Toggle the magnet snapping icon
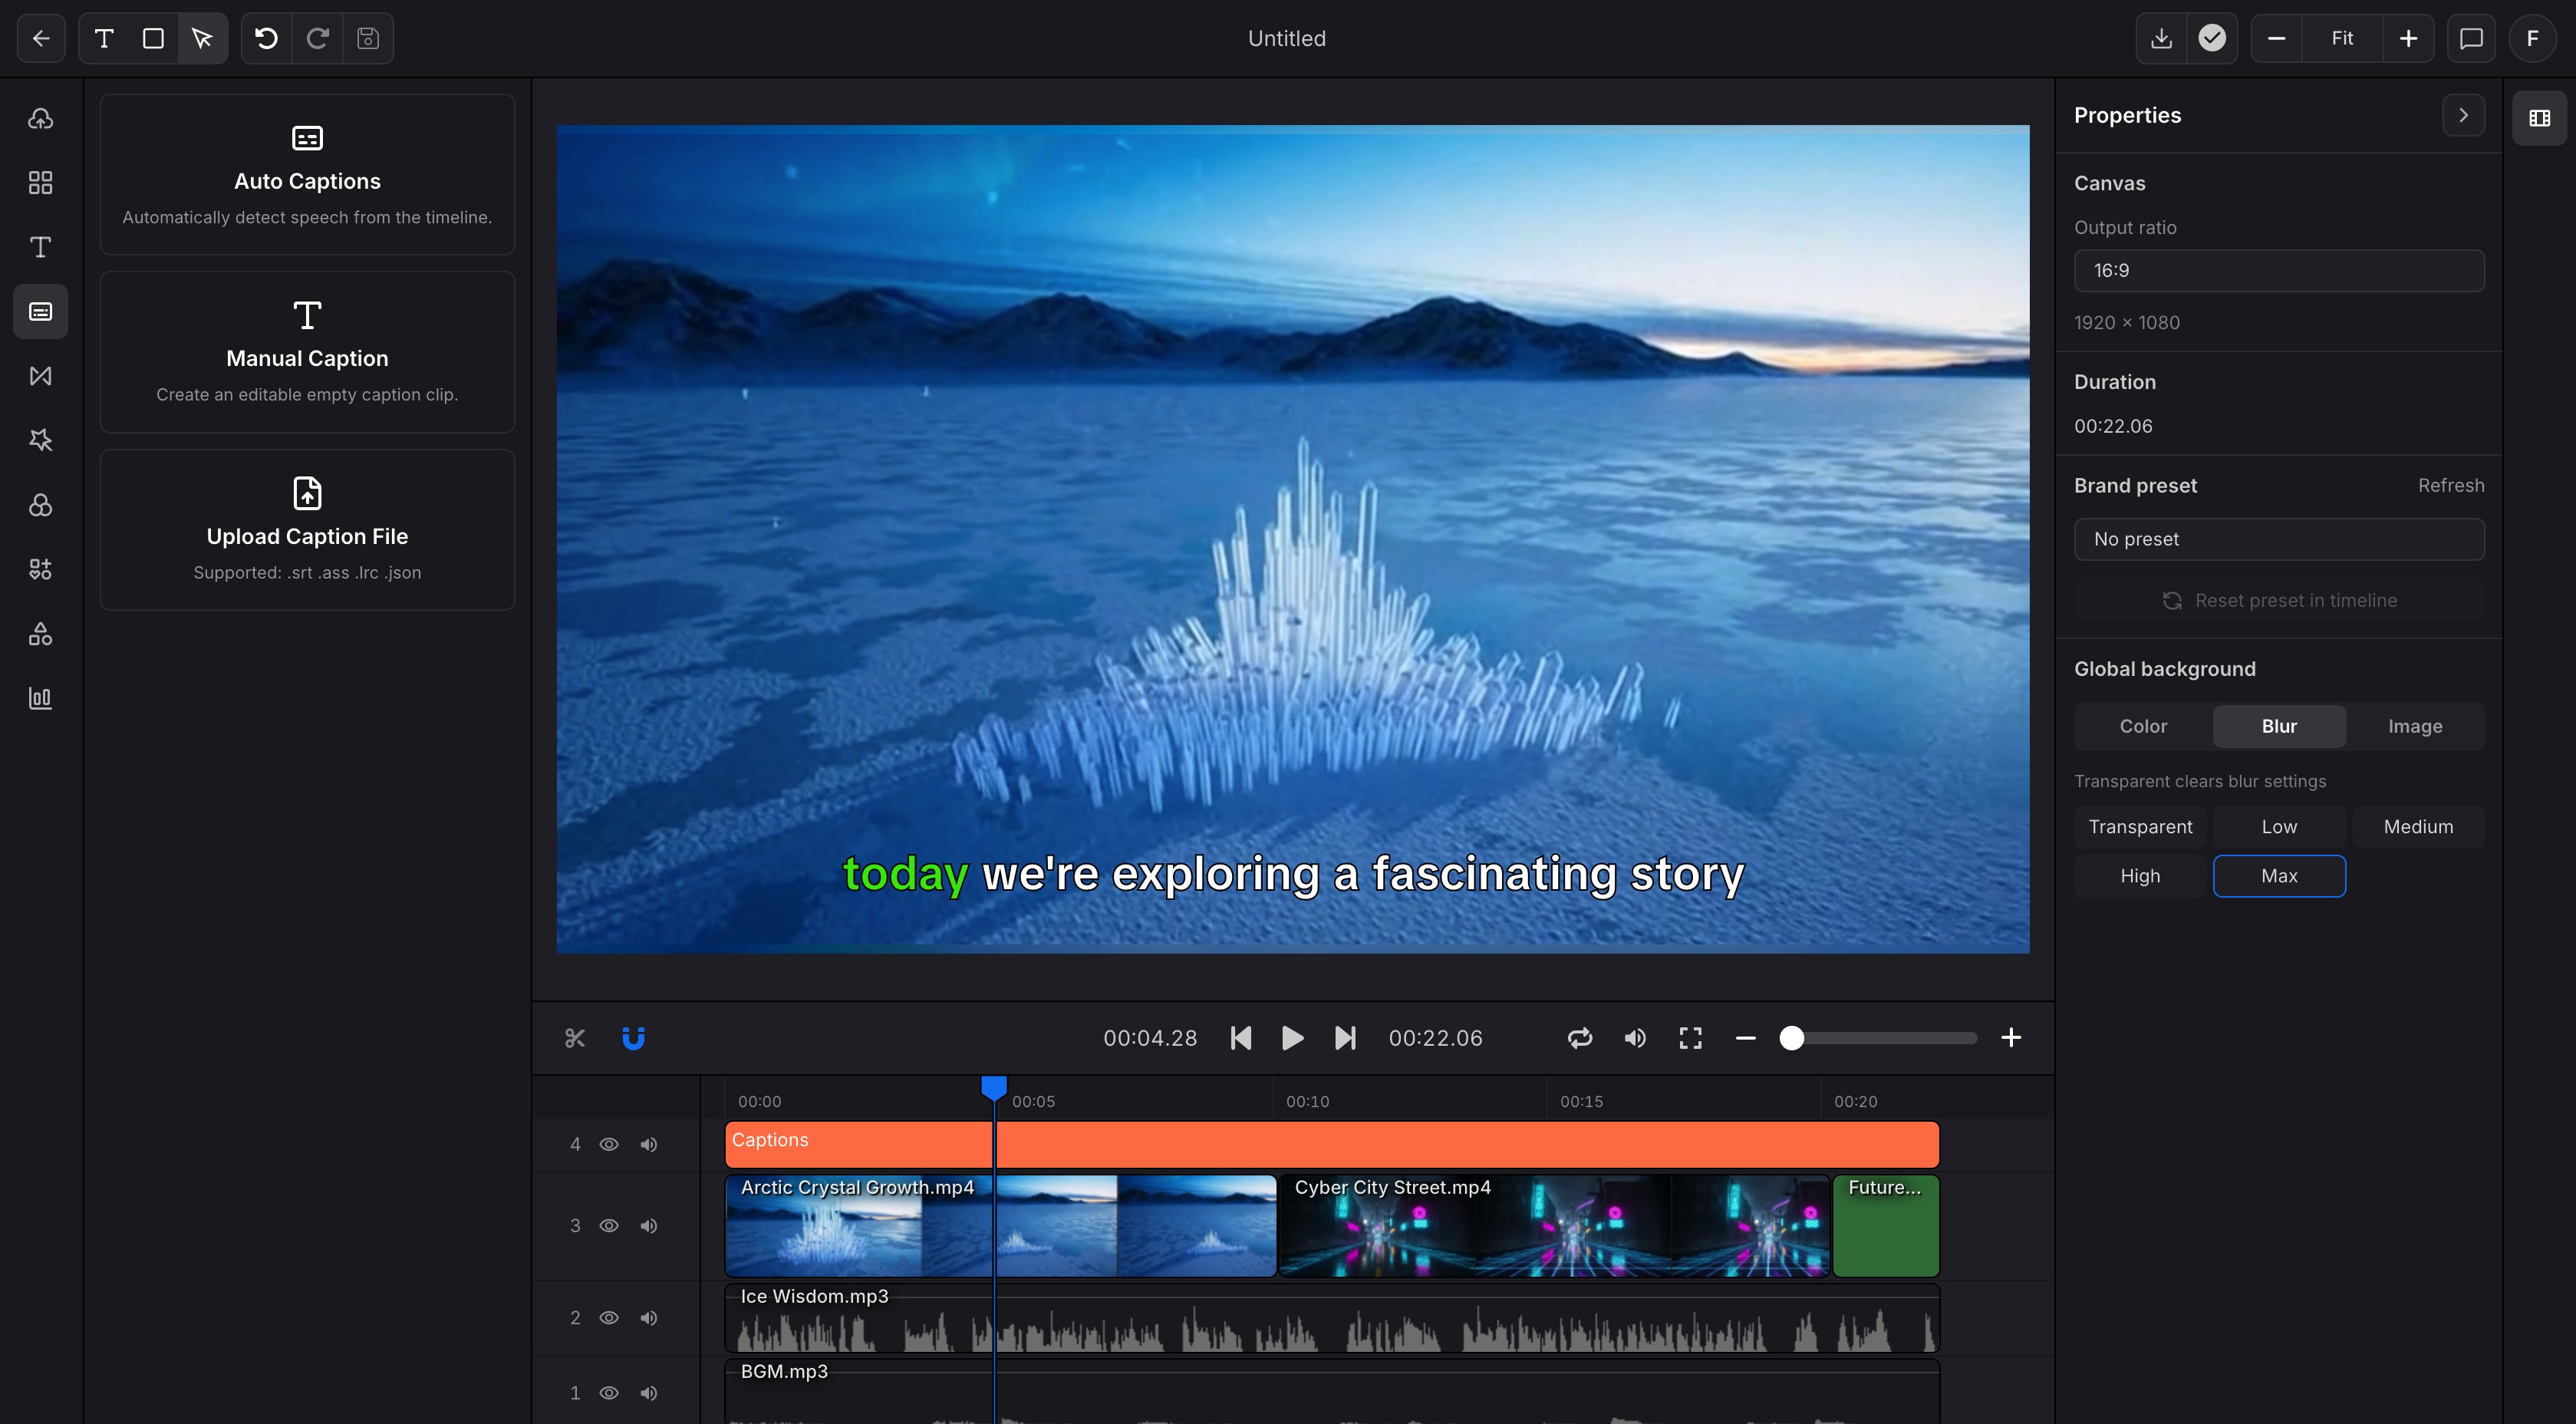2576x1424 pixels. point(633,1038)
